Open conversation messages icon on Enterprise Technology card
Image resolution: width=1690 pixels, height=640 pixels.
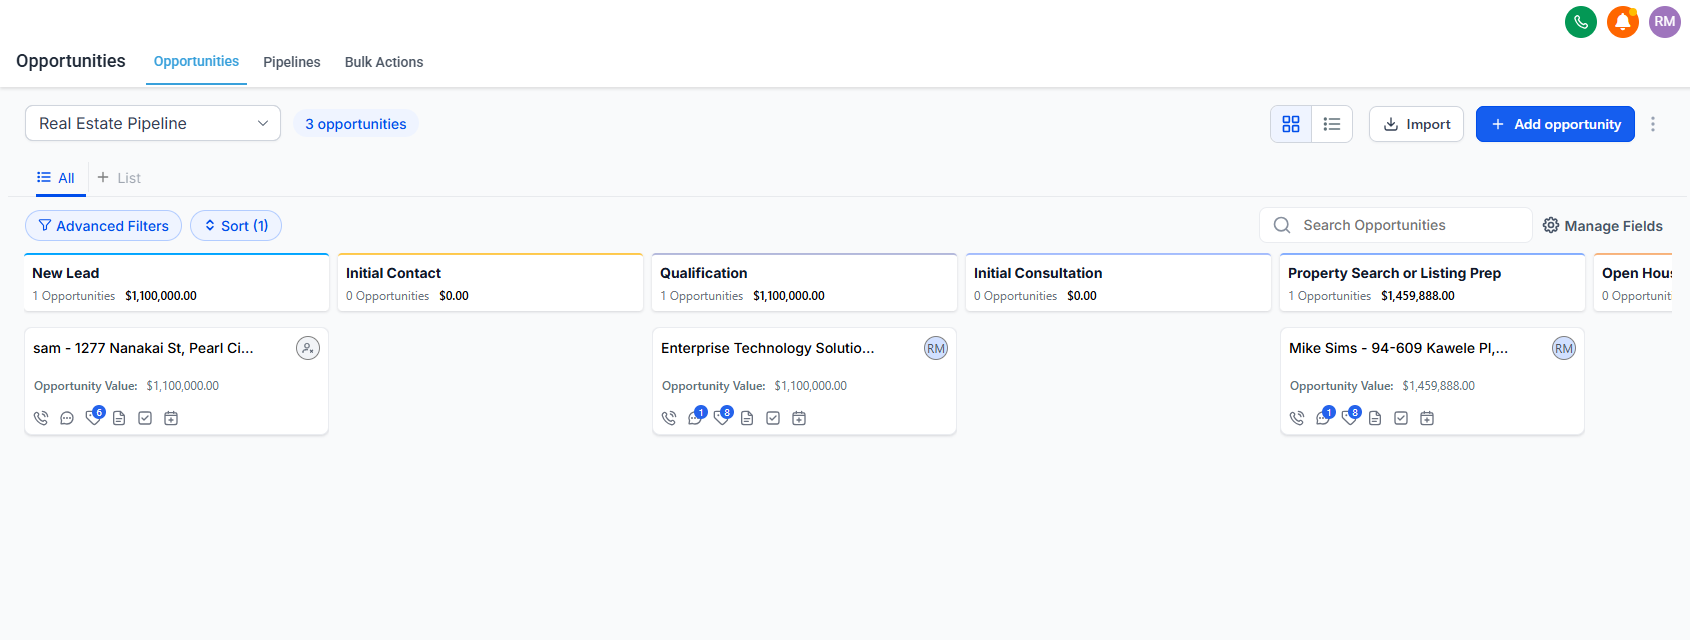[x=695, y=418]
